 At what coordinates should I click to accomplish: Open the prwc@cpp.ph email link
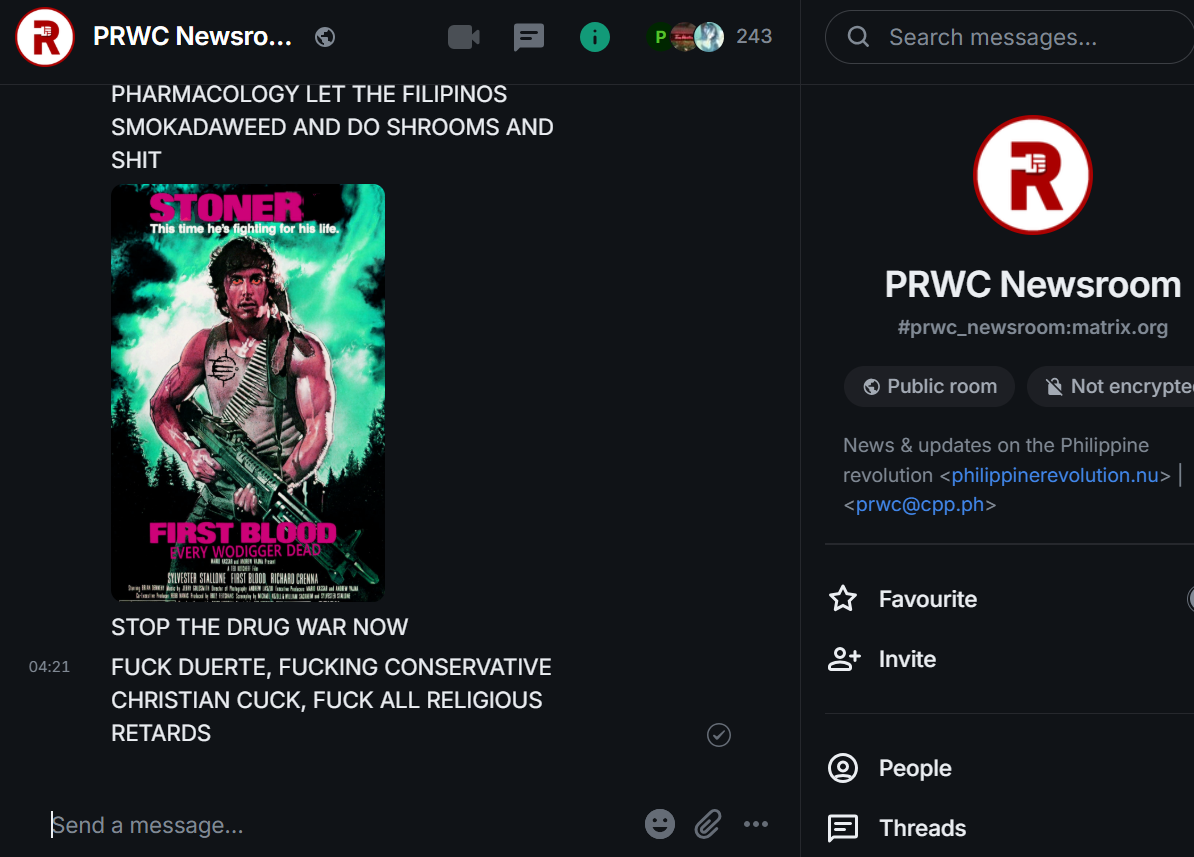(x=920, y=504)
